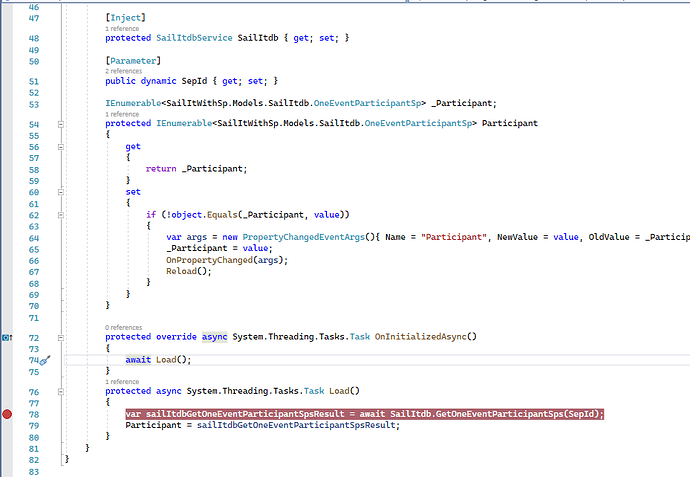Open "1 reference" CodeLens above SailItdb property
Screen dimensions: 690x477
click(x=122, y=28)
